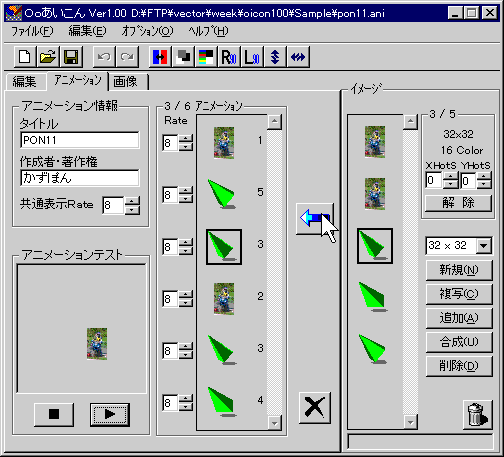The width and height of the screenshot is (504, 457).
Task: Open the 32 x 32 size dropdown
Action: click(x=483, y=246)
